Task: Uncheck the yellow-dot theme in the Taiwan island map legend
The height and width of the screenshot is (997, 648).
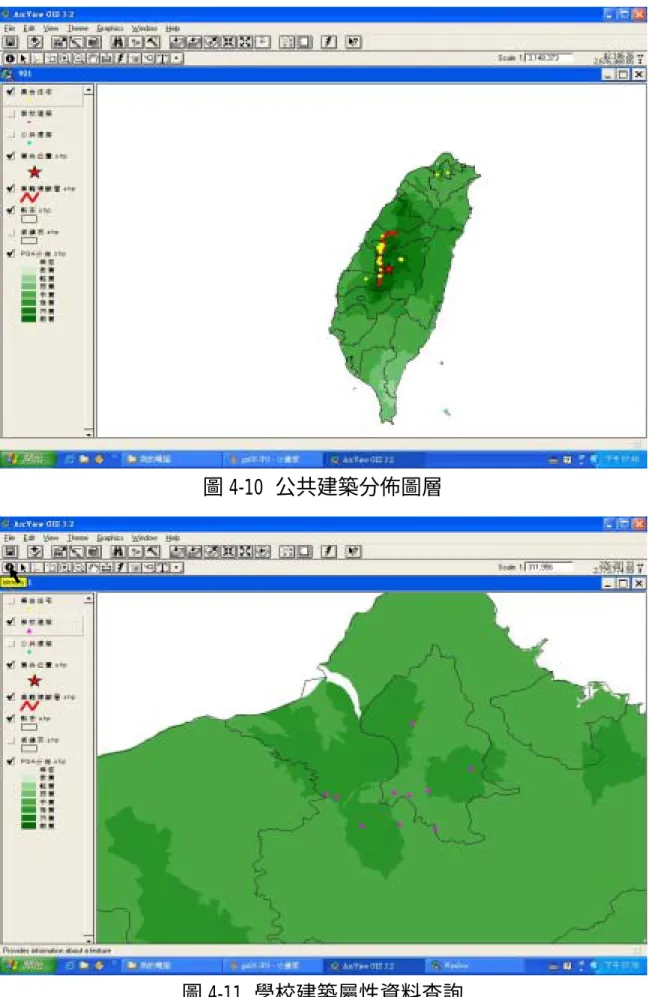Action: click(x=10, y=92)
